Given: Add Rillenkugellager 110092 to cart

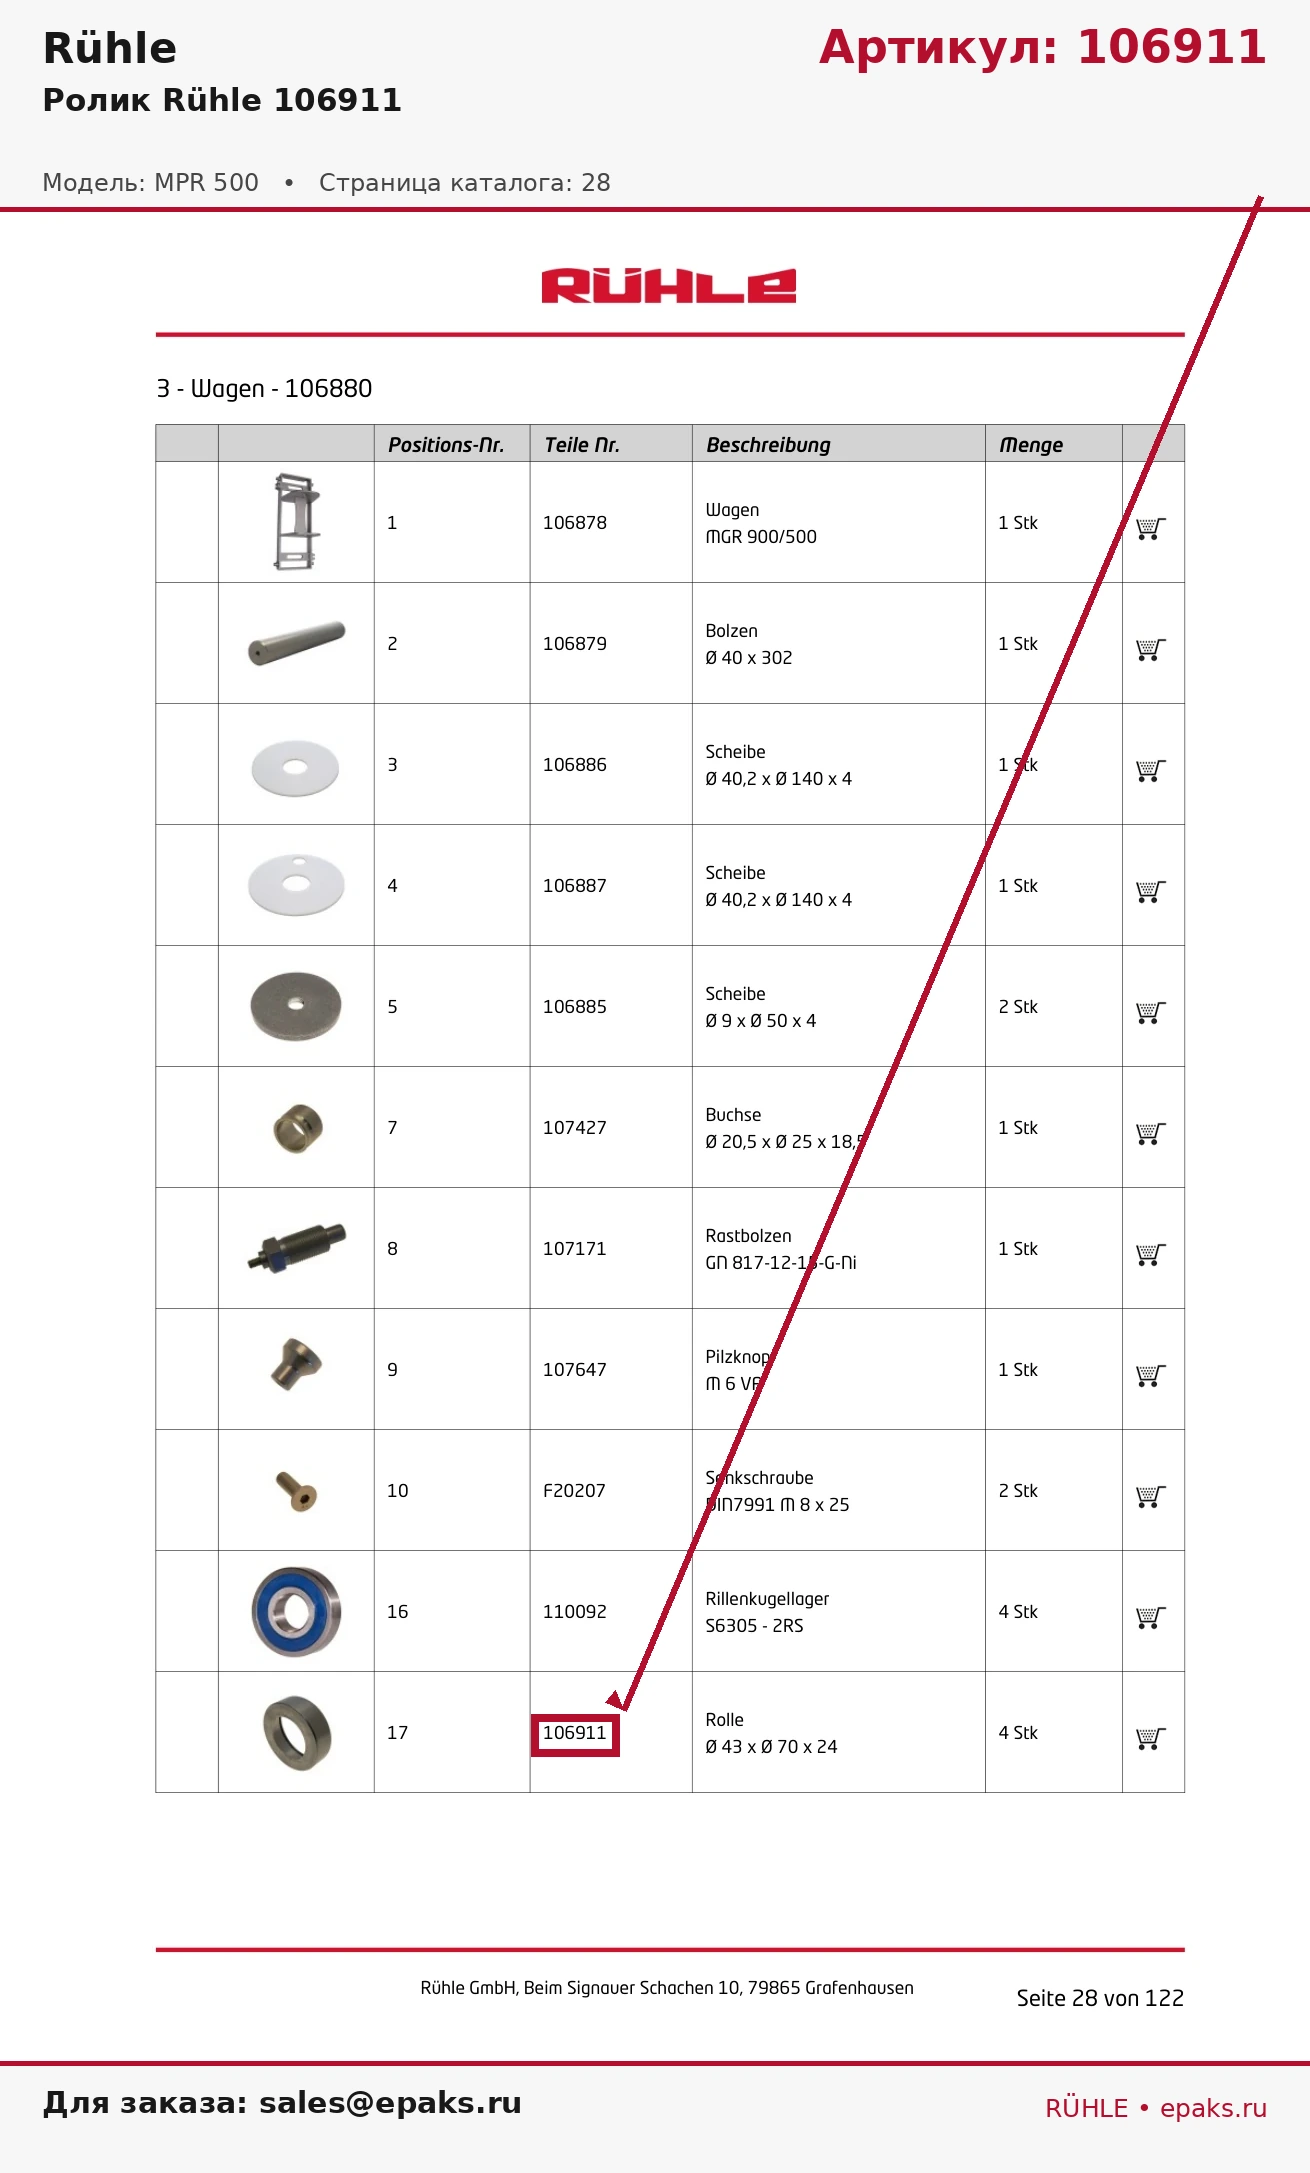Looking at the screenshot, I should (x=1151, y=1617).
